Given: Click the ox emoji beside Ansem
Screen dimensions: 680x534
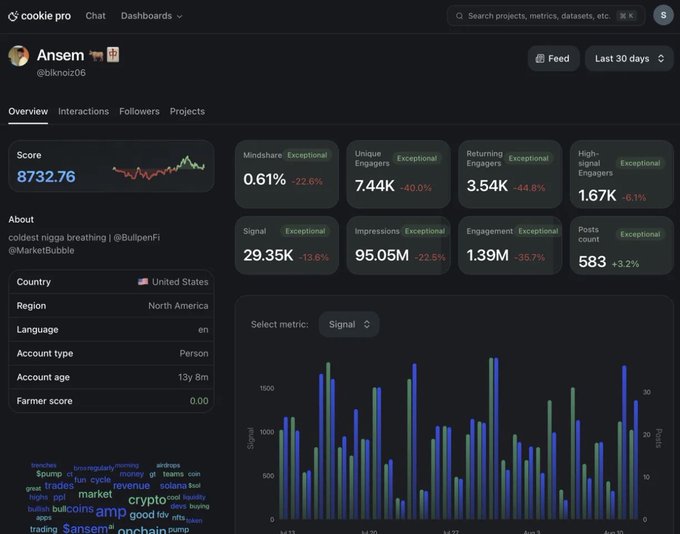Looking at the screenshot, I should [96, 56].
